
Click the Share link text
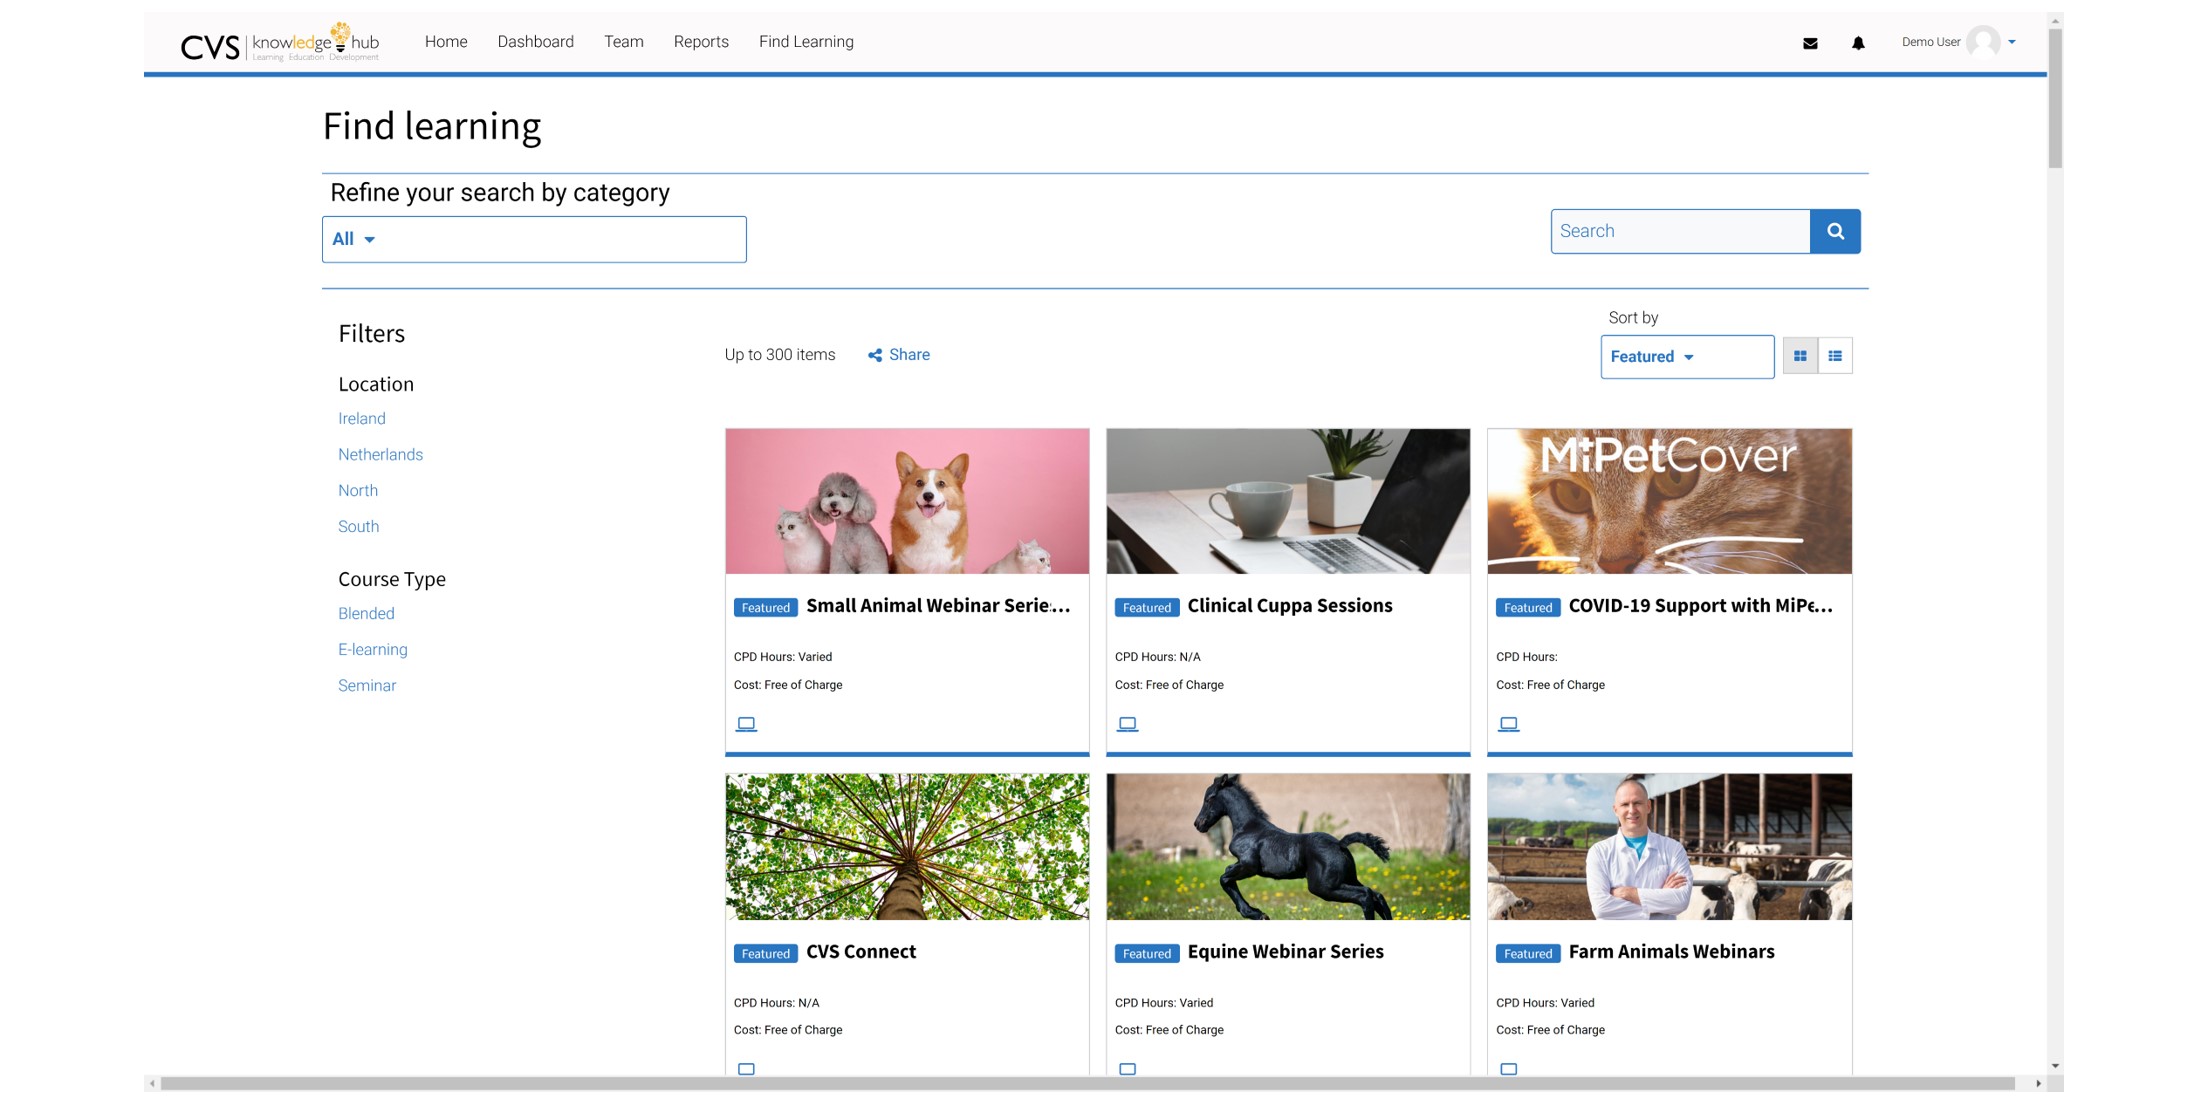coord(909,355)
